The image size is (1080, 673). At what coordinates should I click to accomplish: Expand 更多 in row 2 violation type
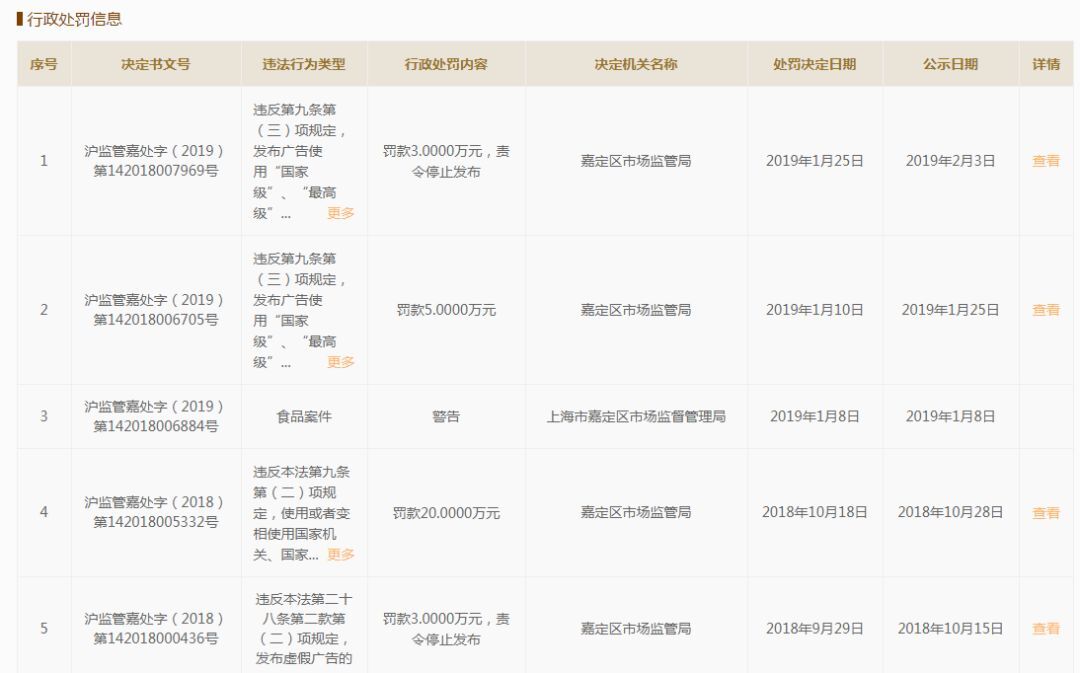click(340, 362)
